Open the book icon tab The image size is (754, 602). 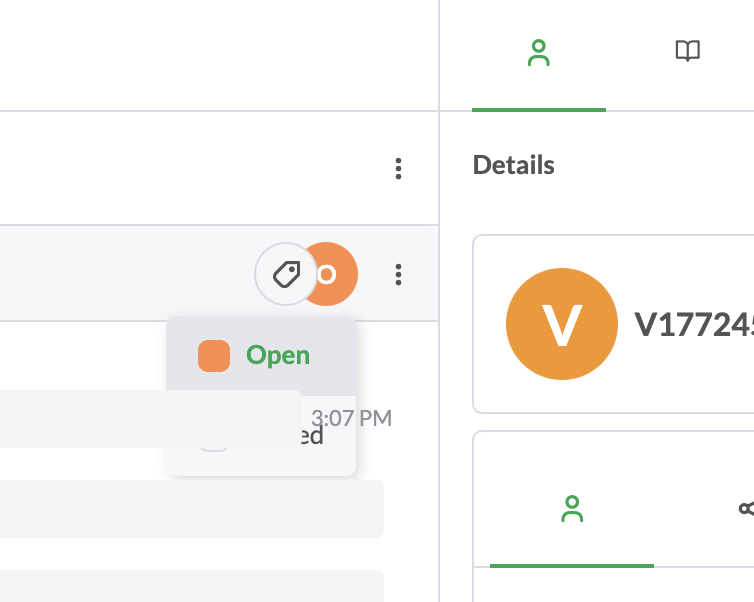coord(687,52)
